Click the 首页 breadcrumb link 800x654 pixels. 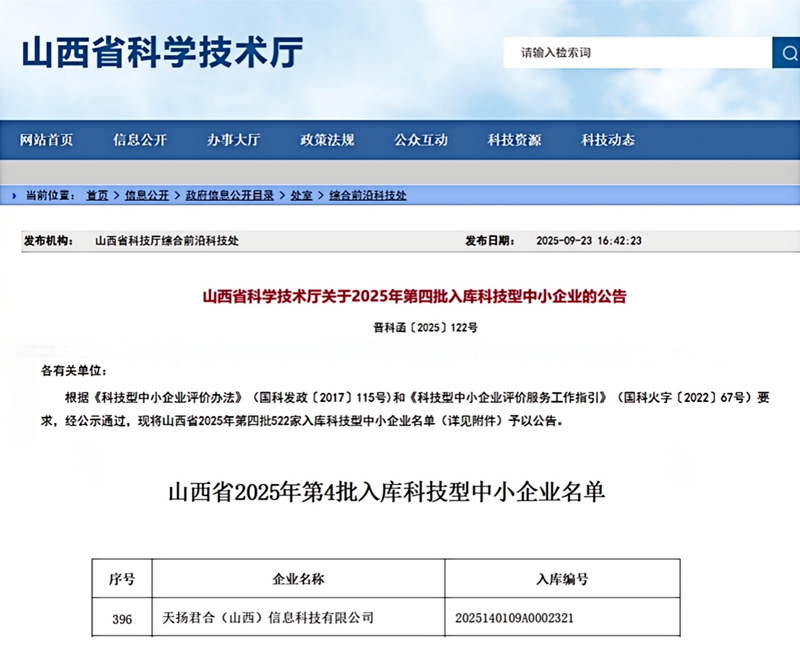(97, 196)
